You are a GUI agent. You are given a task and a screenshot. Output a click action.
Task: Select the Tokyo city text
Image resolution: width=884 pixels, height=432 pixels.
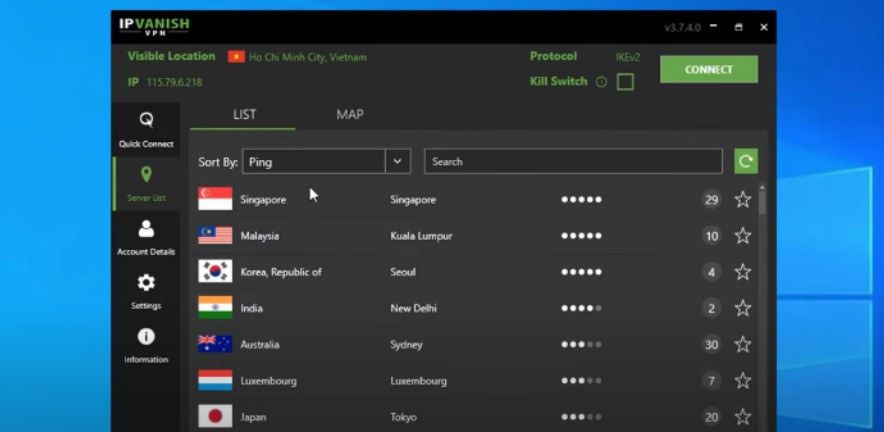click(x=403, y=417)
